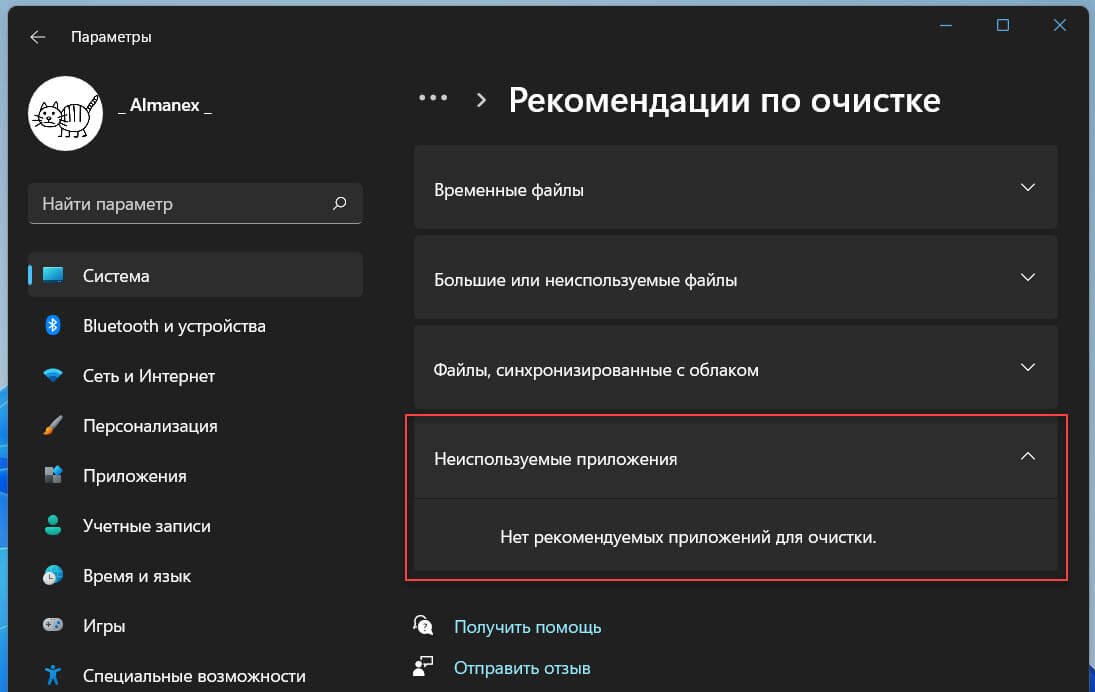Collapse the Неиспользуемые приложения section
Screen dimensions: 1095x692
pyautogui.click(x=735, y=457)
